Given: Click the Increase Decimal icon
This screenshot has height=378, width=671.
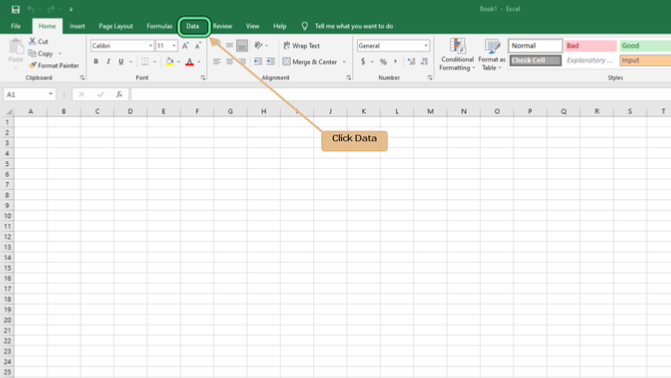Looking at the screenshot, I should point(411,62).
